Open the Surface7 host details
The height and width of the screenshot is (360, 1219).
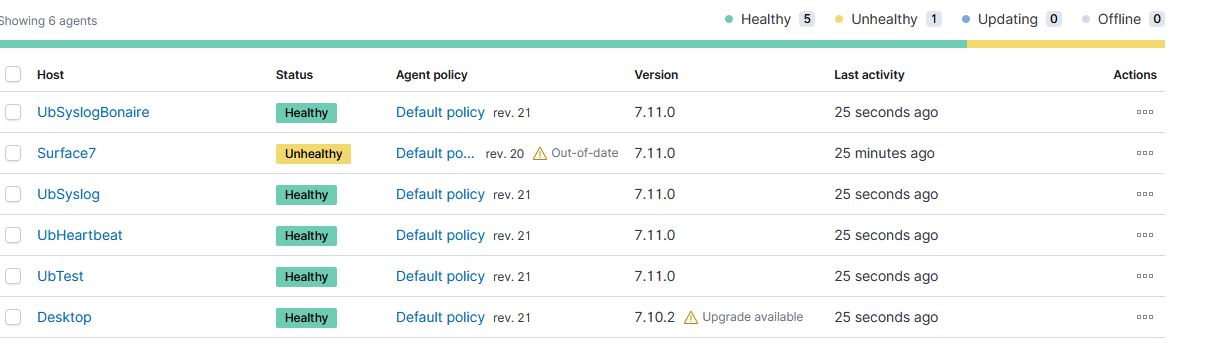(66, 153)
